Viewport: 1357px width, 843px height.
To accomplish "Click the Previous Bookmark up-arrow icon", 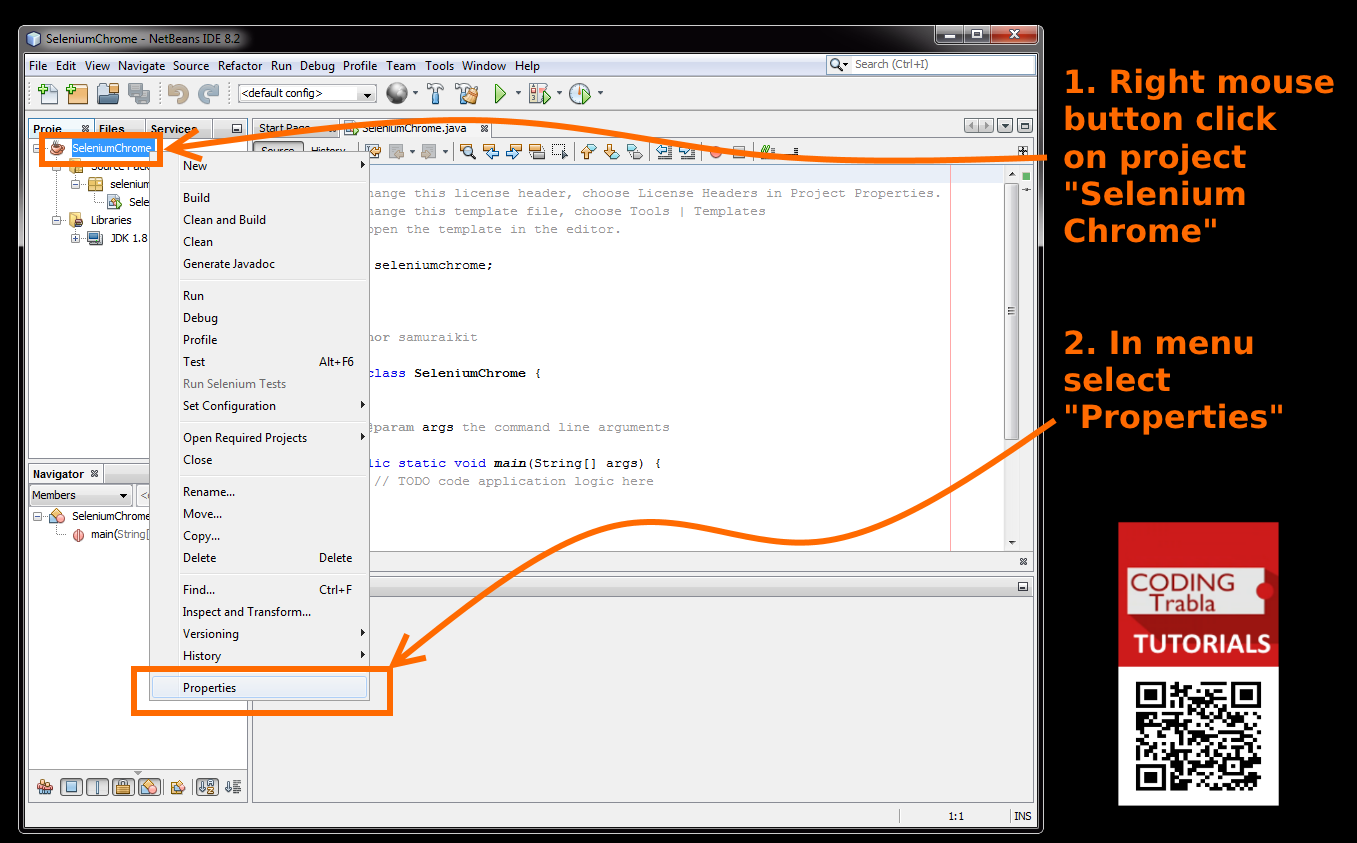I will pos(588,152).
